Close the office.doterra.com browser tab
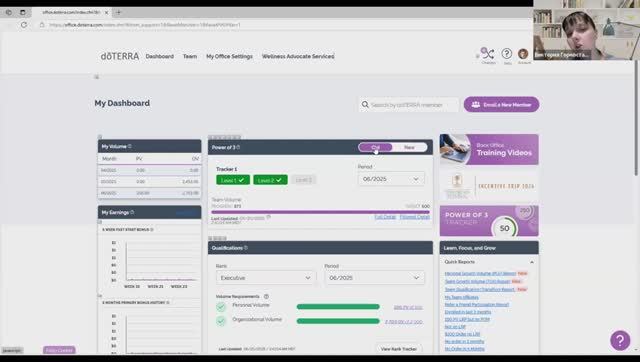Screen dimensions: 640x362 [107, 13]
